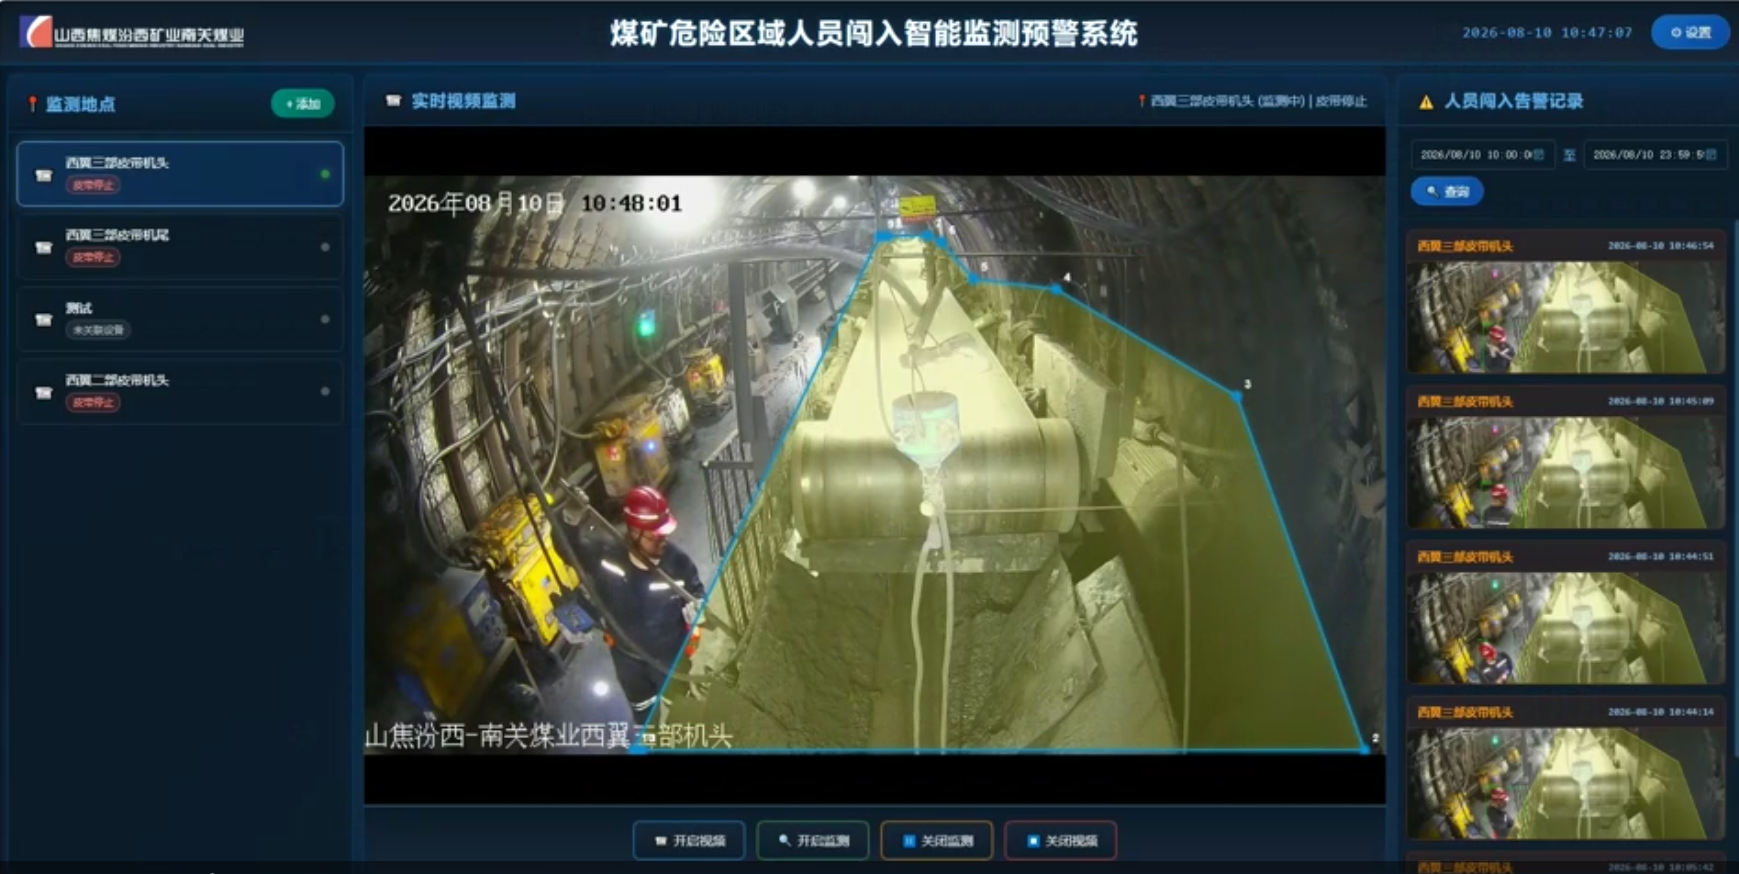Click the system title 煤矿危险区域人员闯入智能监测预警系统
This screenshot has height=874, width=1739.
point(873,34)
